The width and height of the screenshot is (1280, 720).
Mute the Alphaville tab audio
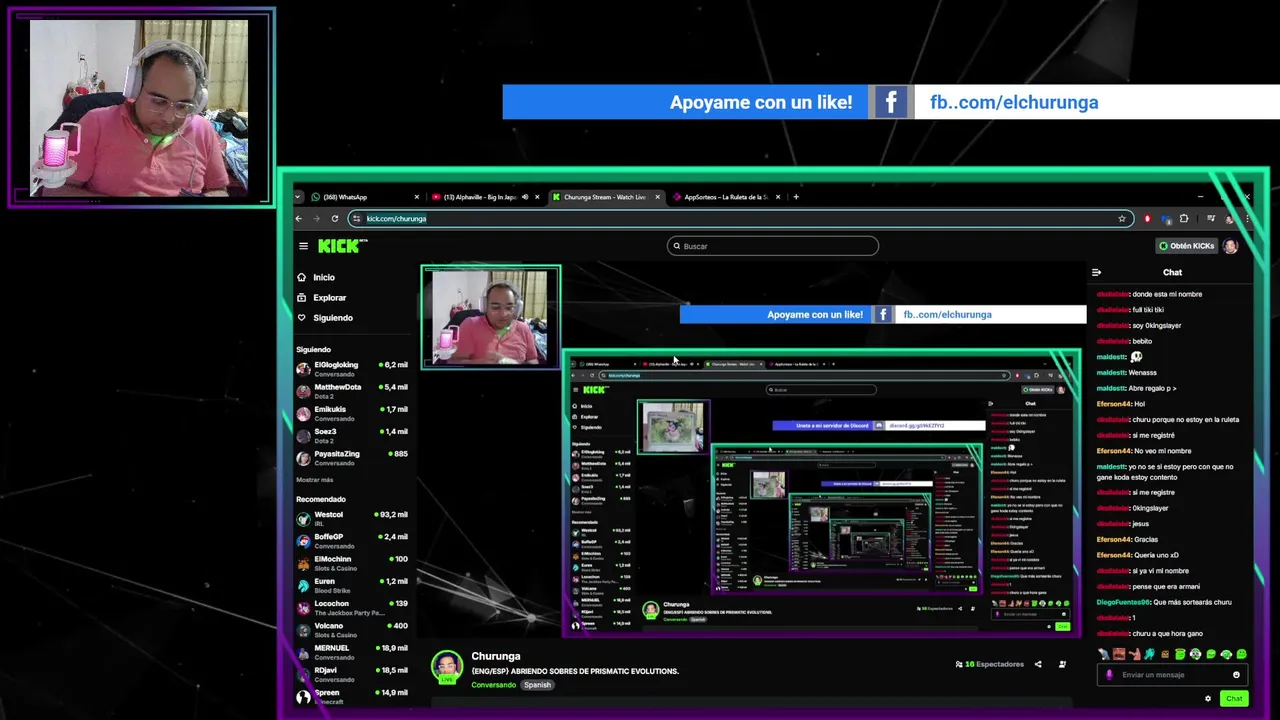(525, 197)
